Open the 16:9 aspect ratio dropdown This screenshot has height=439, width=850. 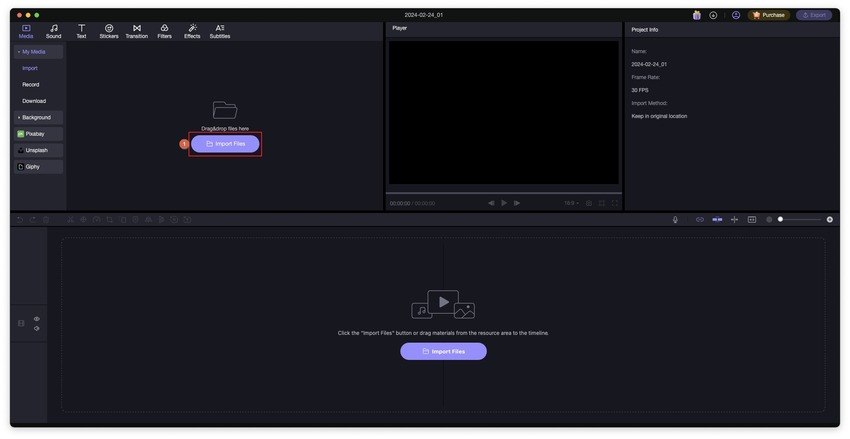(570, 203)
